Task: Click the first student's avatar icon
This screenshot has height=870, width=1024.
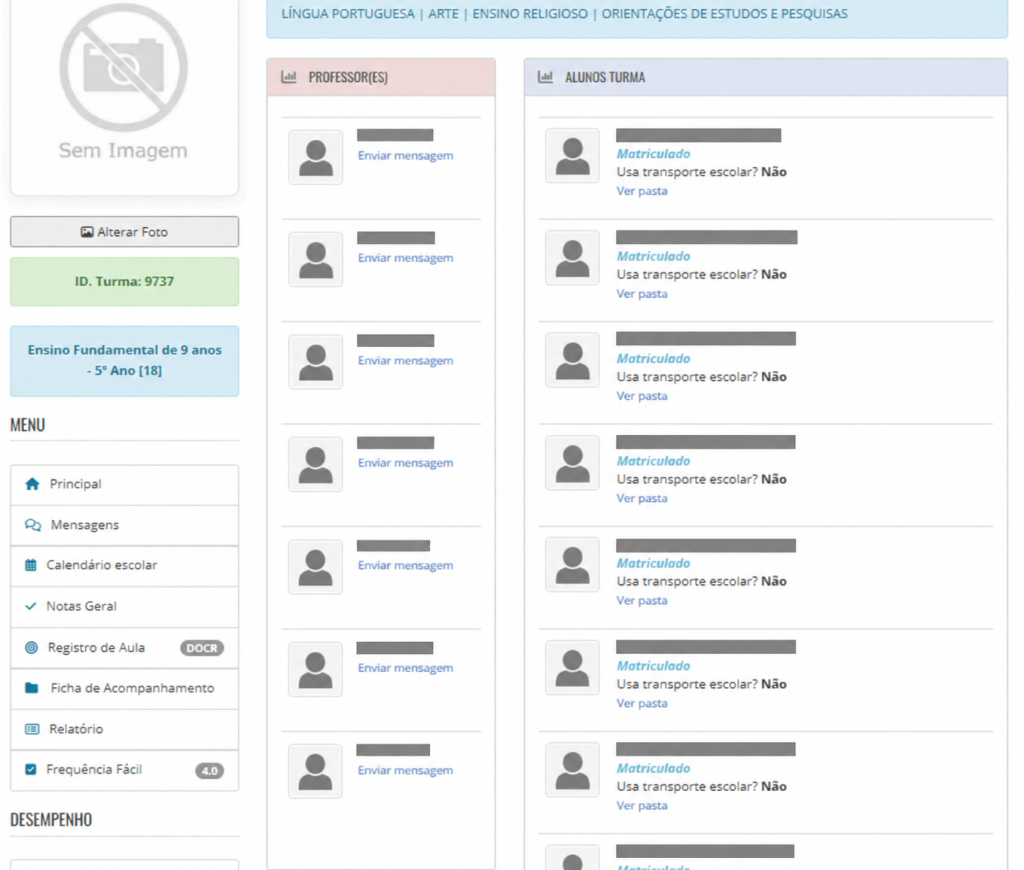Action: click(573, 155)
